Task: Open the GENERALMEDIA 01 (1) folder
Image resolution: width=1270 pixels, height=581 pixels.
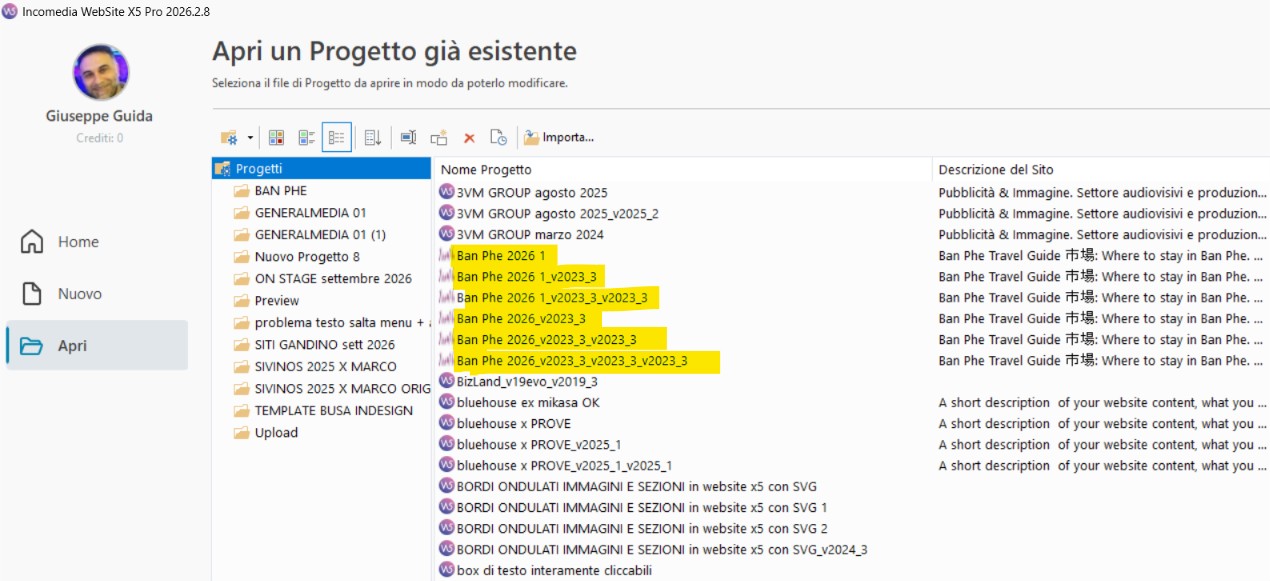Action: pos(320,234)
